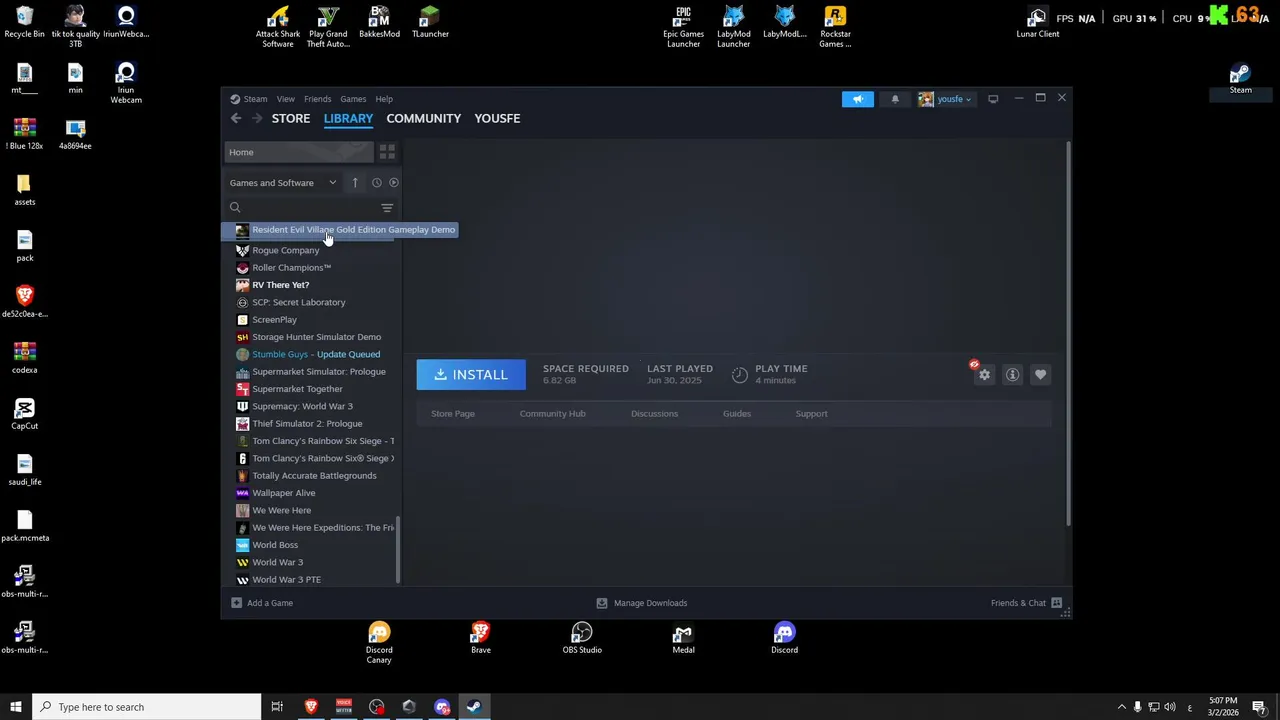Open the Help menu

pyautogui.click(x=384, y=99)
